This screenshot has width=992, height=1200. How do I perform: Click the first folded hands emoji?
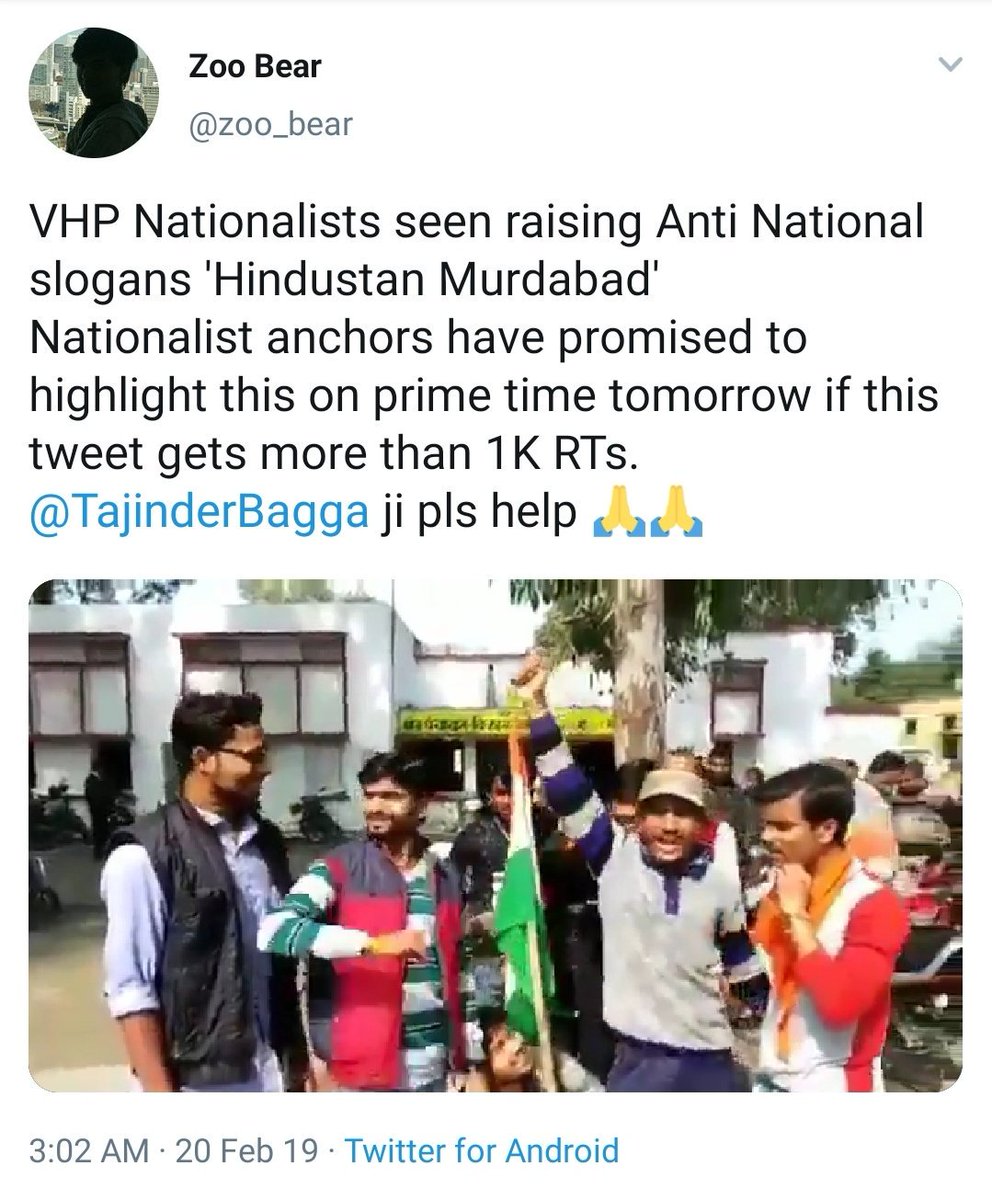tap(620, 518)
